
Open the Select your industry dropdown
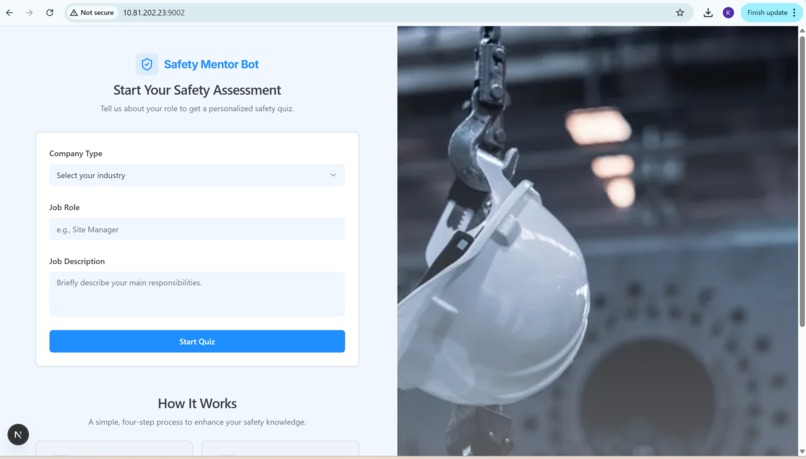[197, 175]
